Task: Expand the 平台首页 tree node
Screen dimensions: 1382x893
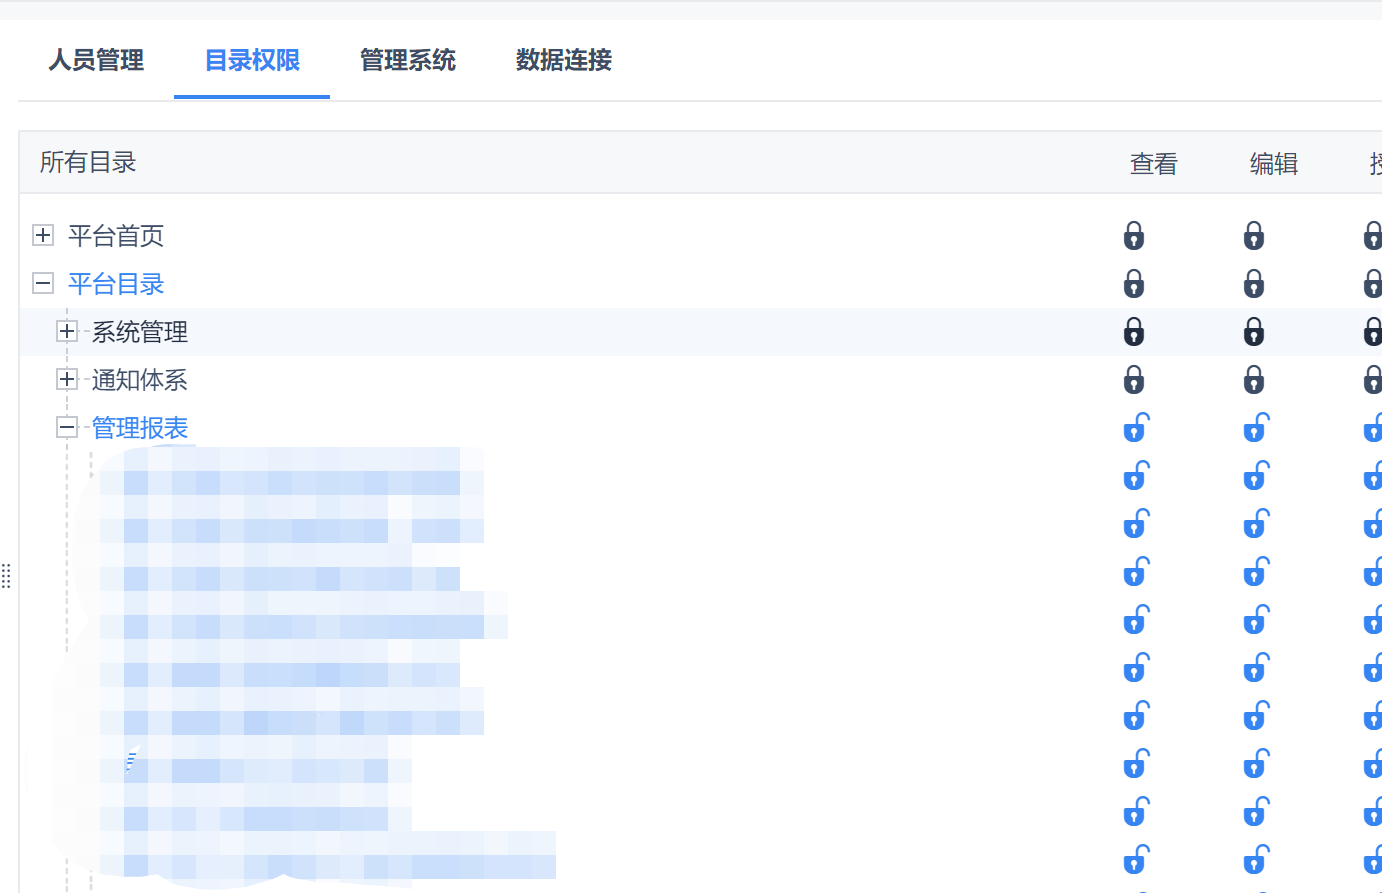Action: 43,235
